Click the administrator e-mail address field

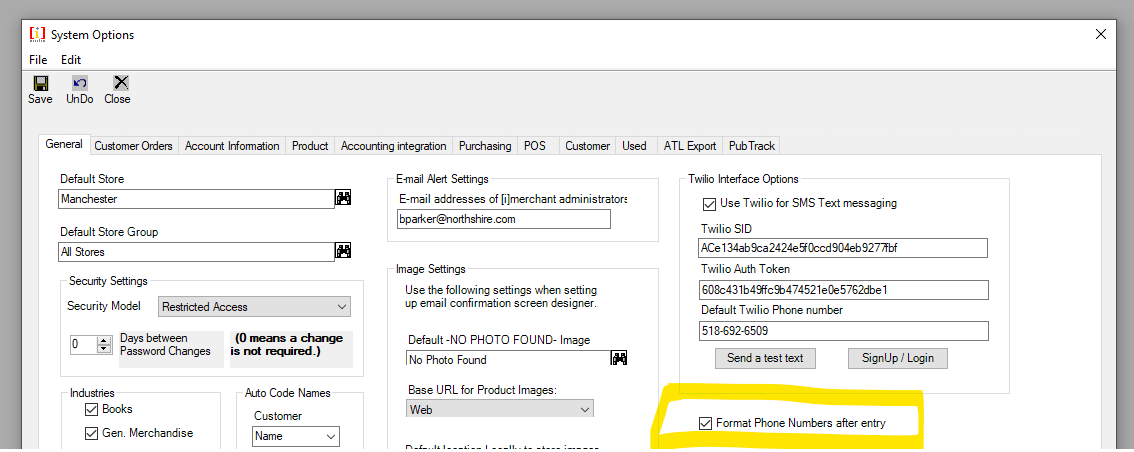tap(503, 219)
